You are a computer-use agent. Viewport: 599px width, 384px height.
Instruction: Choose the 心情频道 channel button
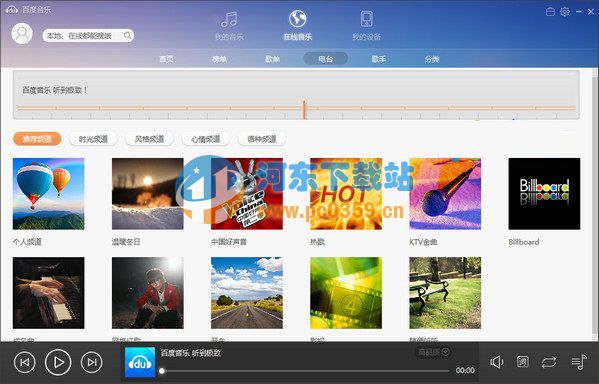(x=206, y=139)
